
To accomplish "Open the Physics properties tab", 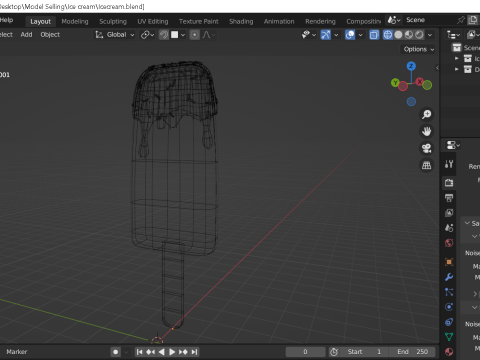I will tap(449, 307).
